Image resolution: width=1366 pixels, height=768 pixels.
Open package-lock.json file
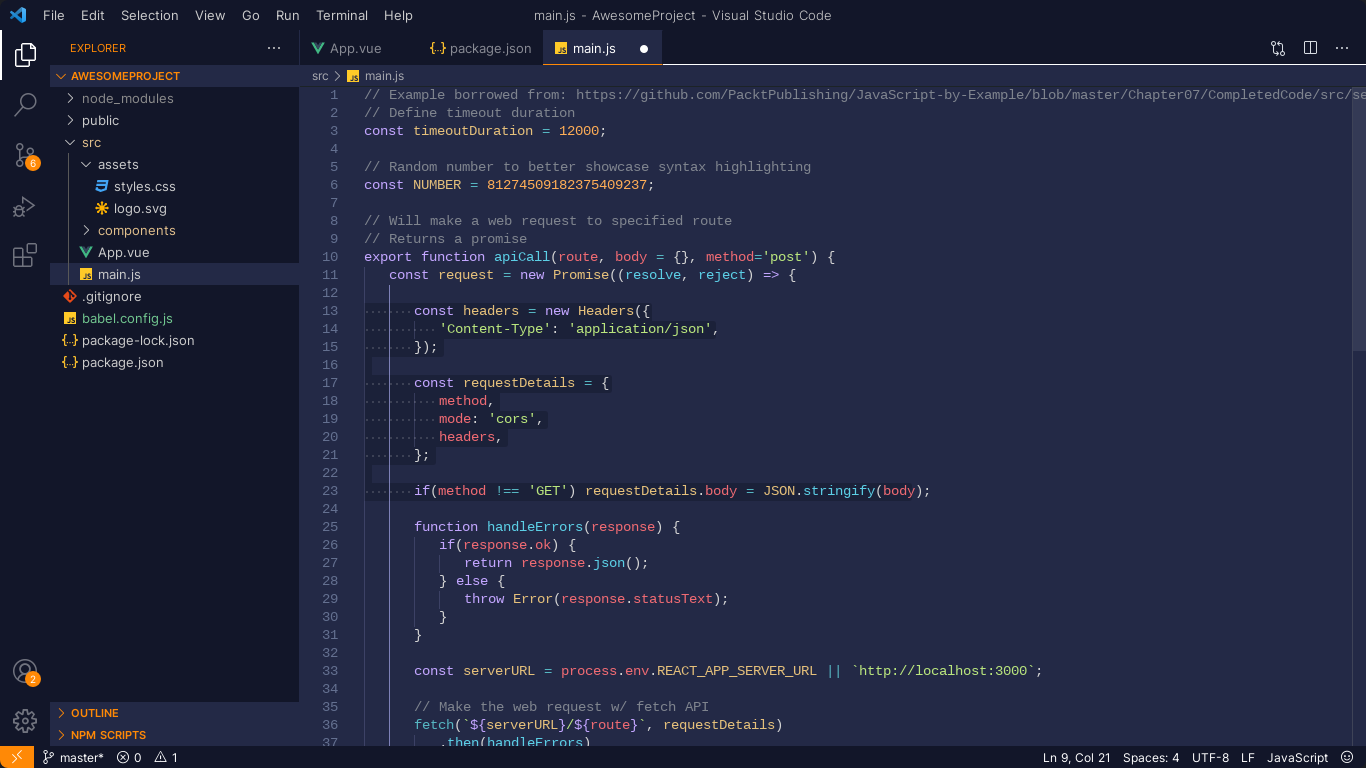point(174,340)
